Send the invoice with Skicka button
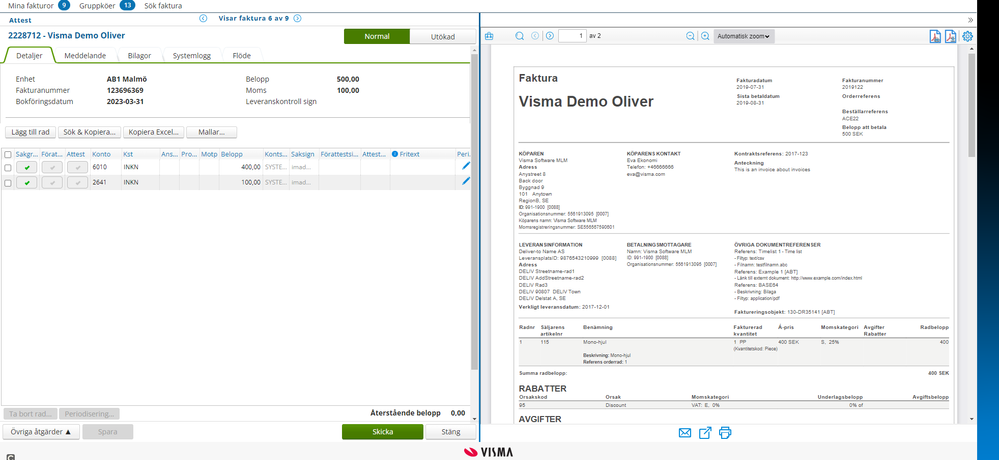999x460 pixels. point(382,432)
